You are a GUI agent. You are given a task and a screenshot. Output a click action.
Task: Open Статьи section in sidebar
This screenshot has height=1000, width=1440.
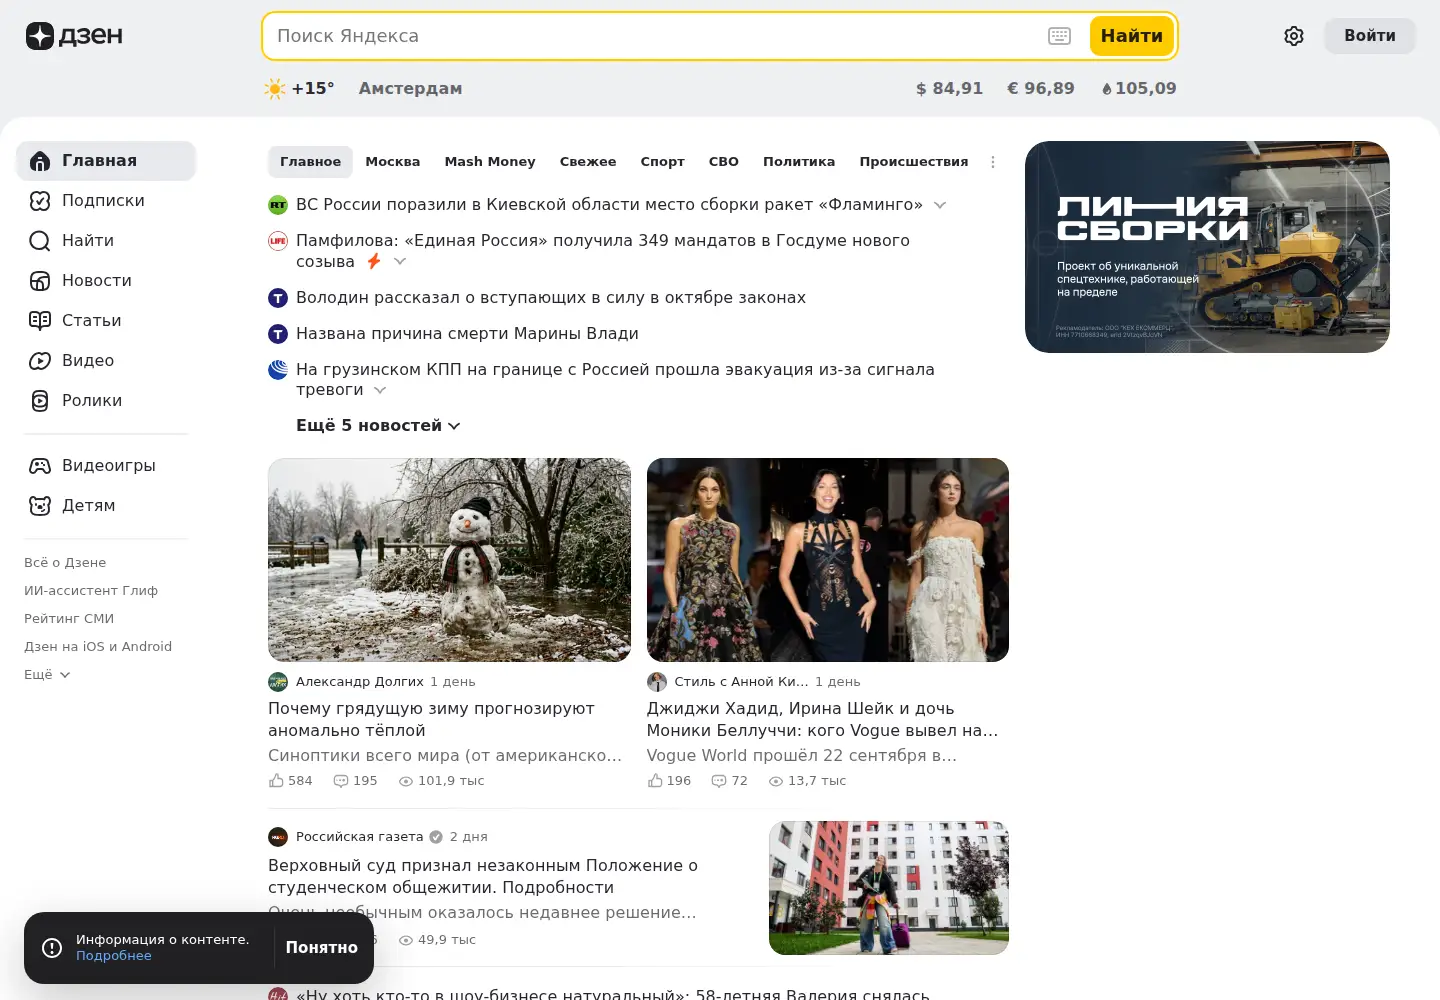click(106, 321)
